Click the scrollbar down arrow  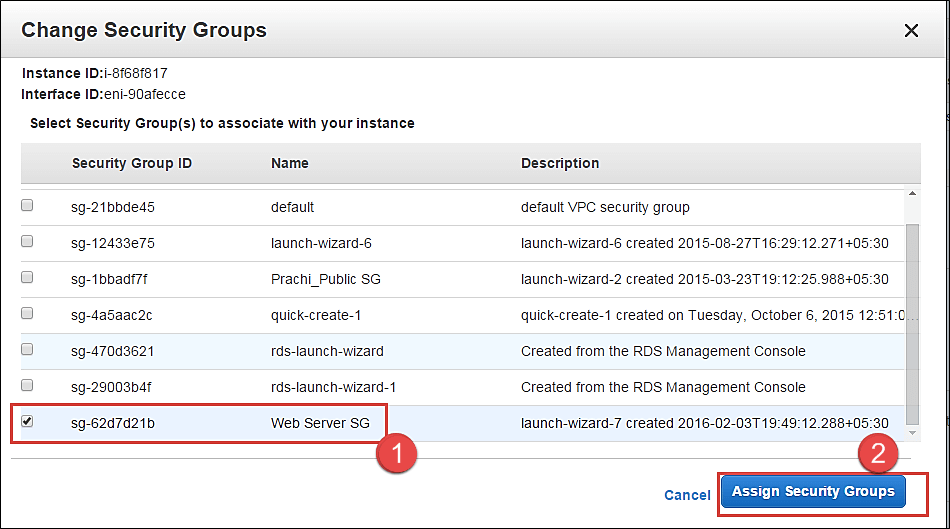[912, 432]
